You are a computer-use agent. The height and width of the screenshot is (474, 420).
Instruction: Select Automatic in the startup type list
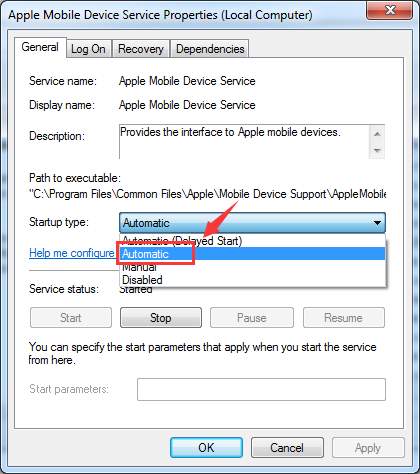253,254
